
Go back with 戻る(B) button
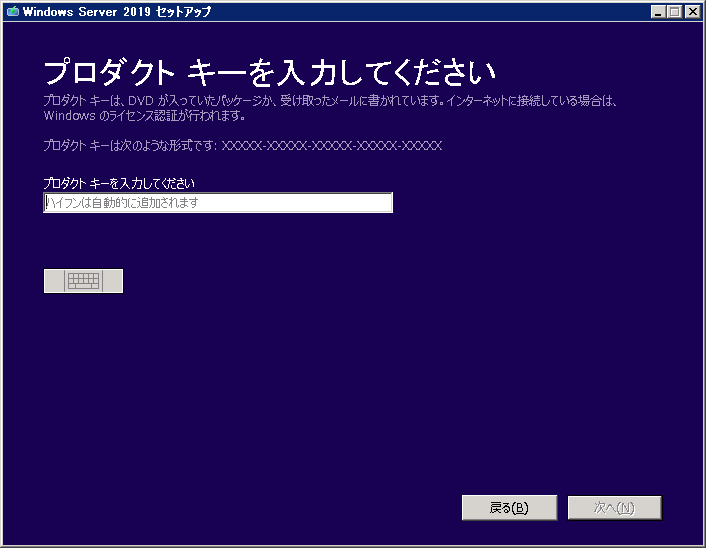(510, 508)
